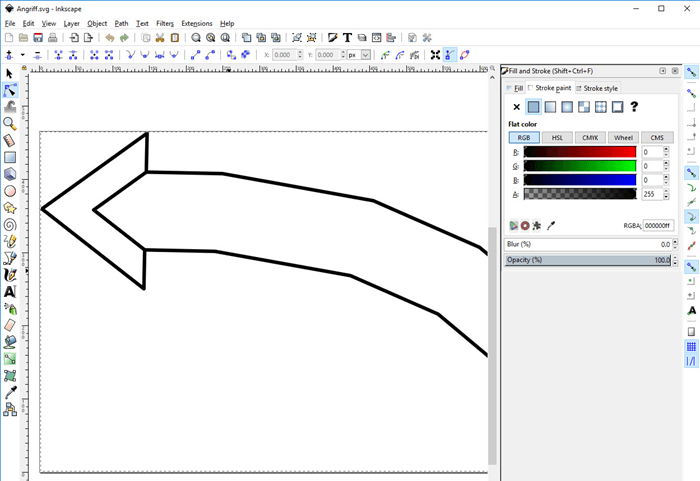Switch to the Stroke style tab
Image resolution: width=700 pixels, height=481 pixels.
pyautogui.click(x=597, y=88)
